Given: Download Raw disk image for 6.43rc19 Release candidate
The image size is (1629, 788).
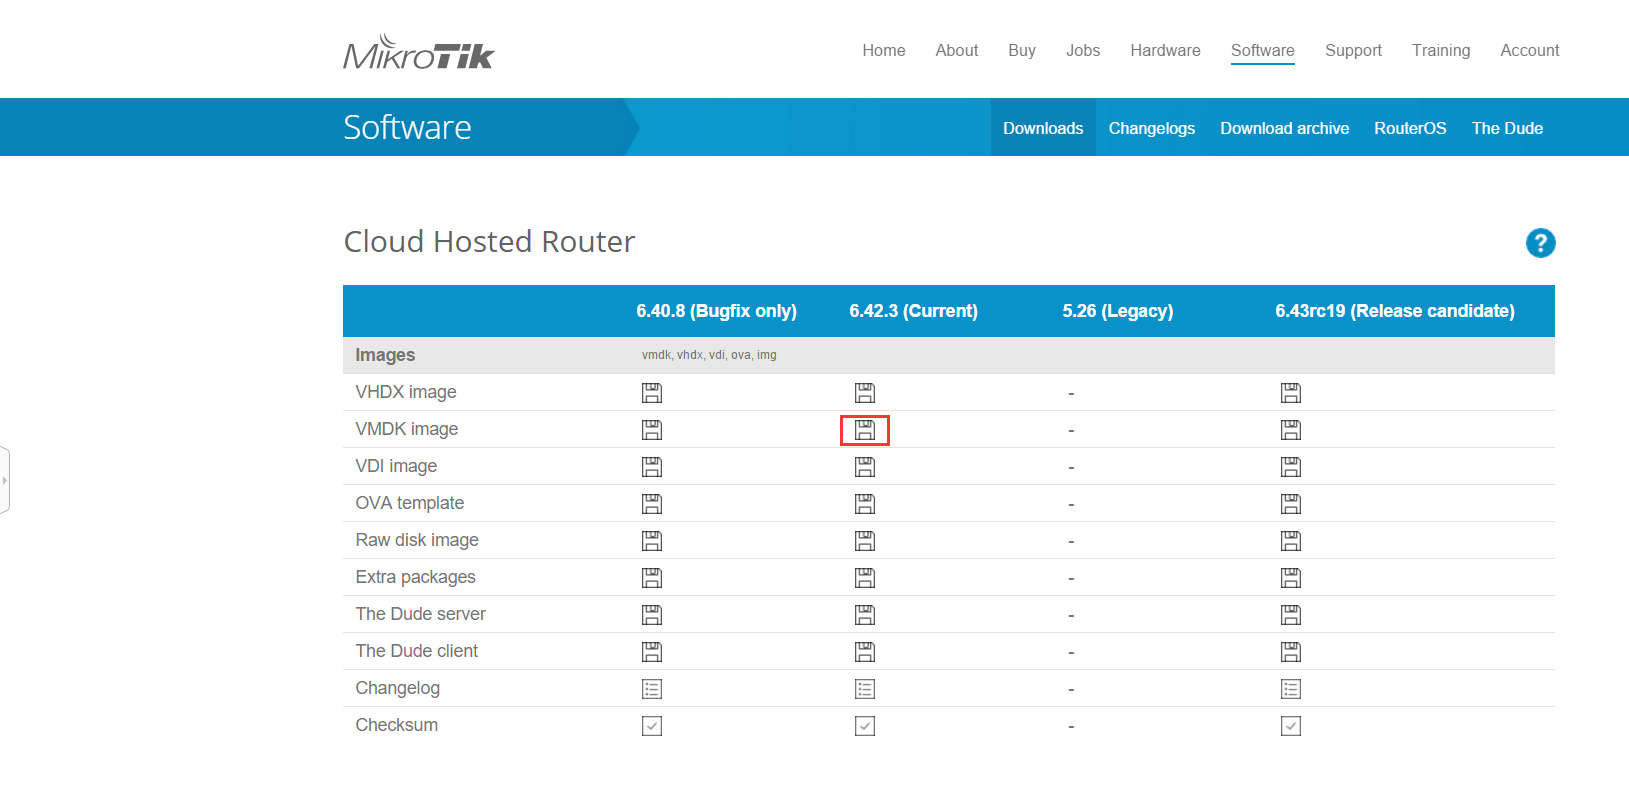Looking at the screenshot, I should (x=1291, y=541).
